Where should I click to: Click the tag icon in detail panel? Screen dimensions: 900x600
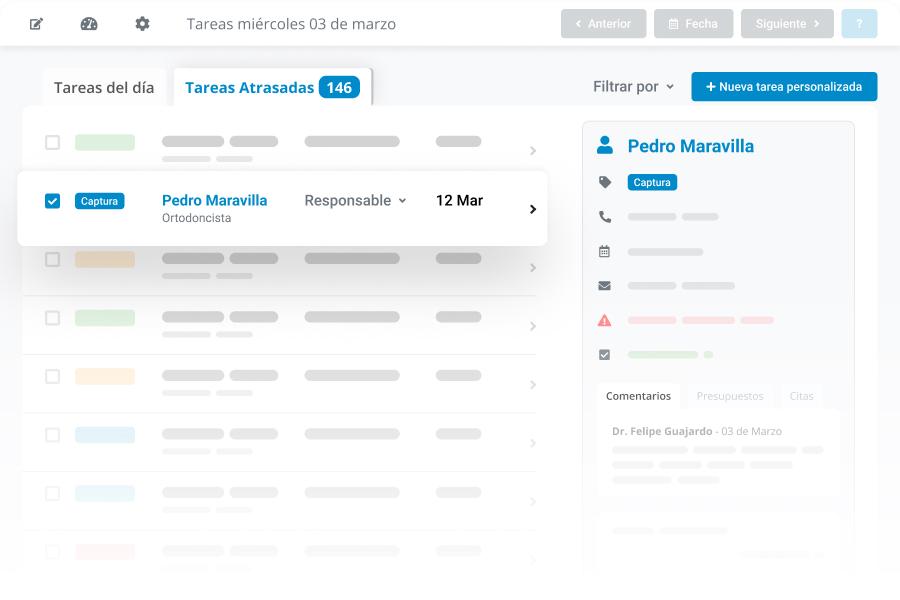click(x=605, y=183)
